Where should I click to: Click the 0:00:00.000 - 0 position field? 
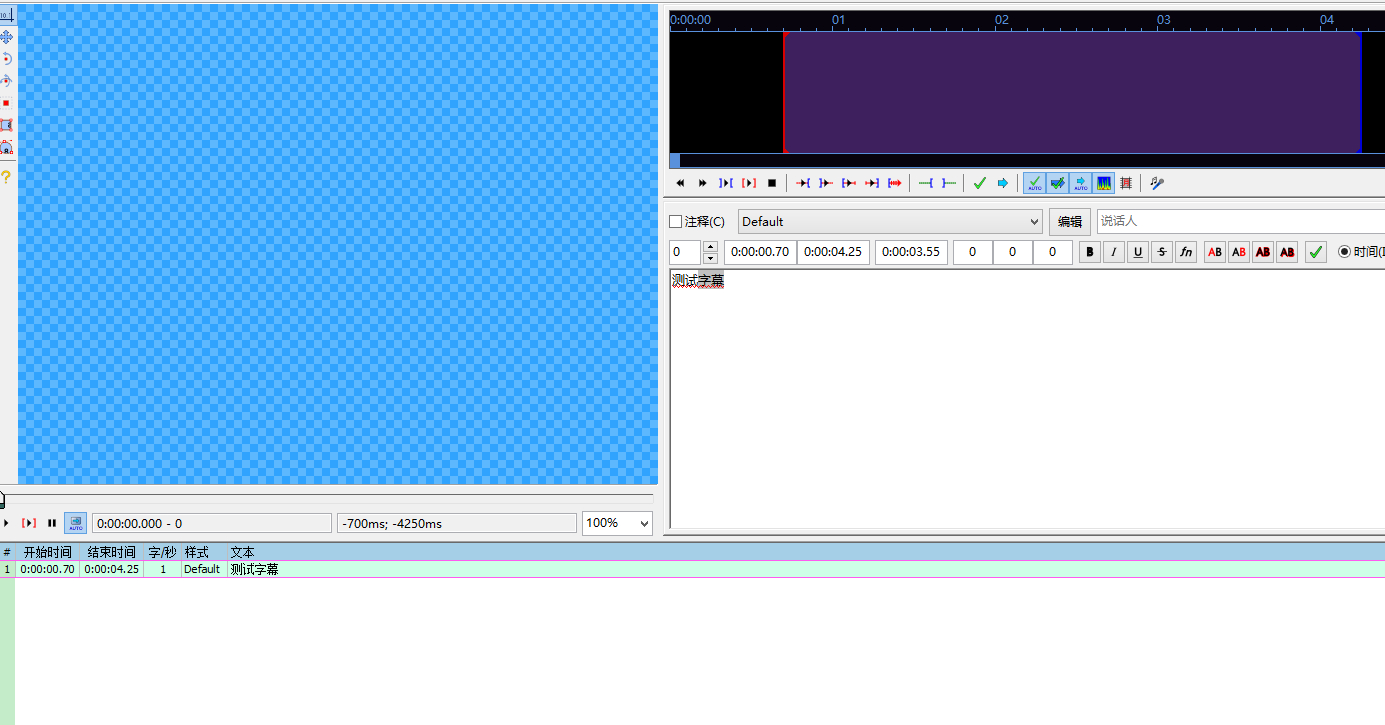[x=212, y=523]
